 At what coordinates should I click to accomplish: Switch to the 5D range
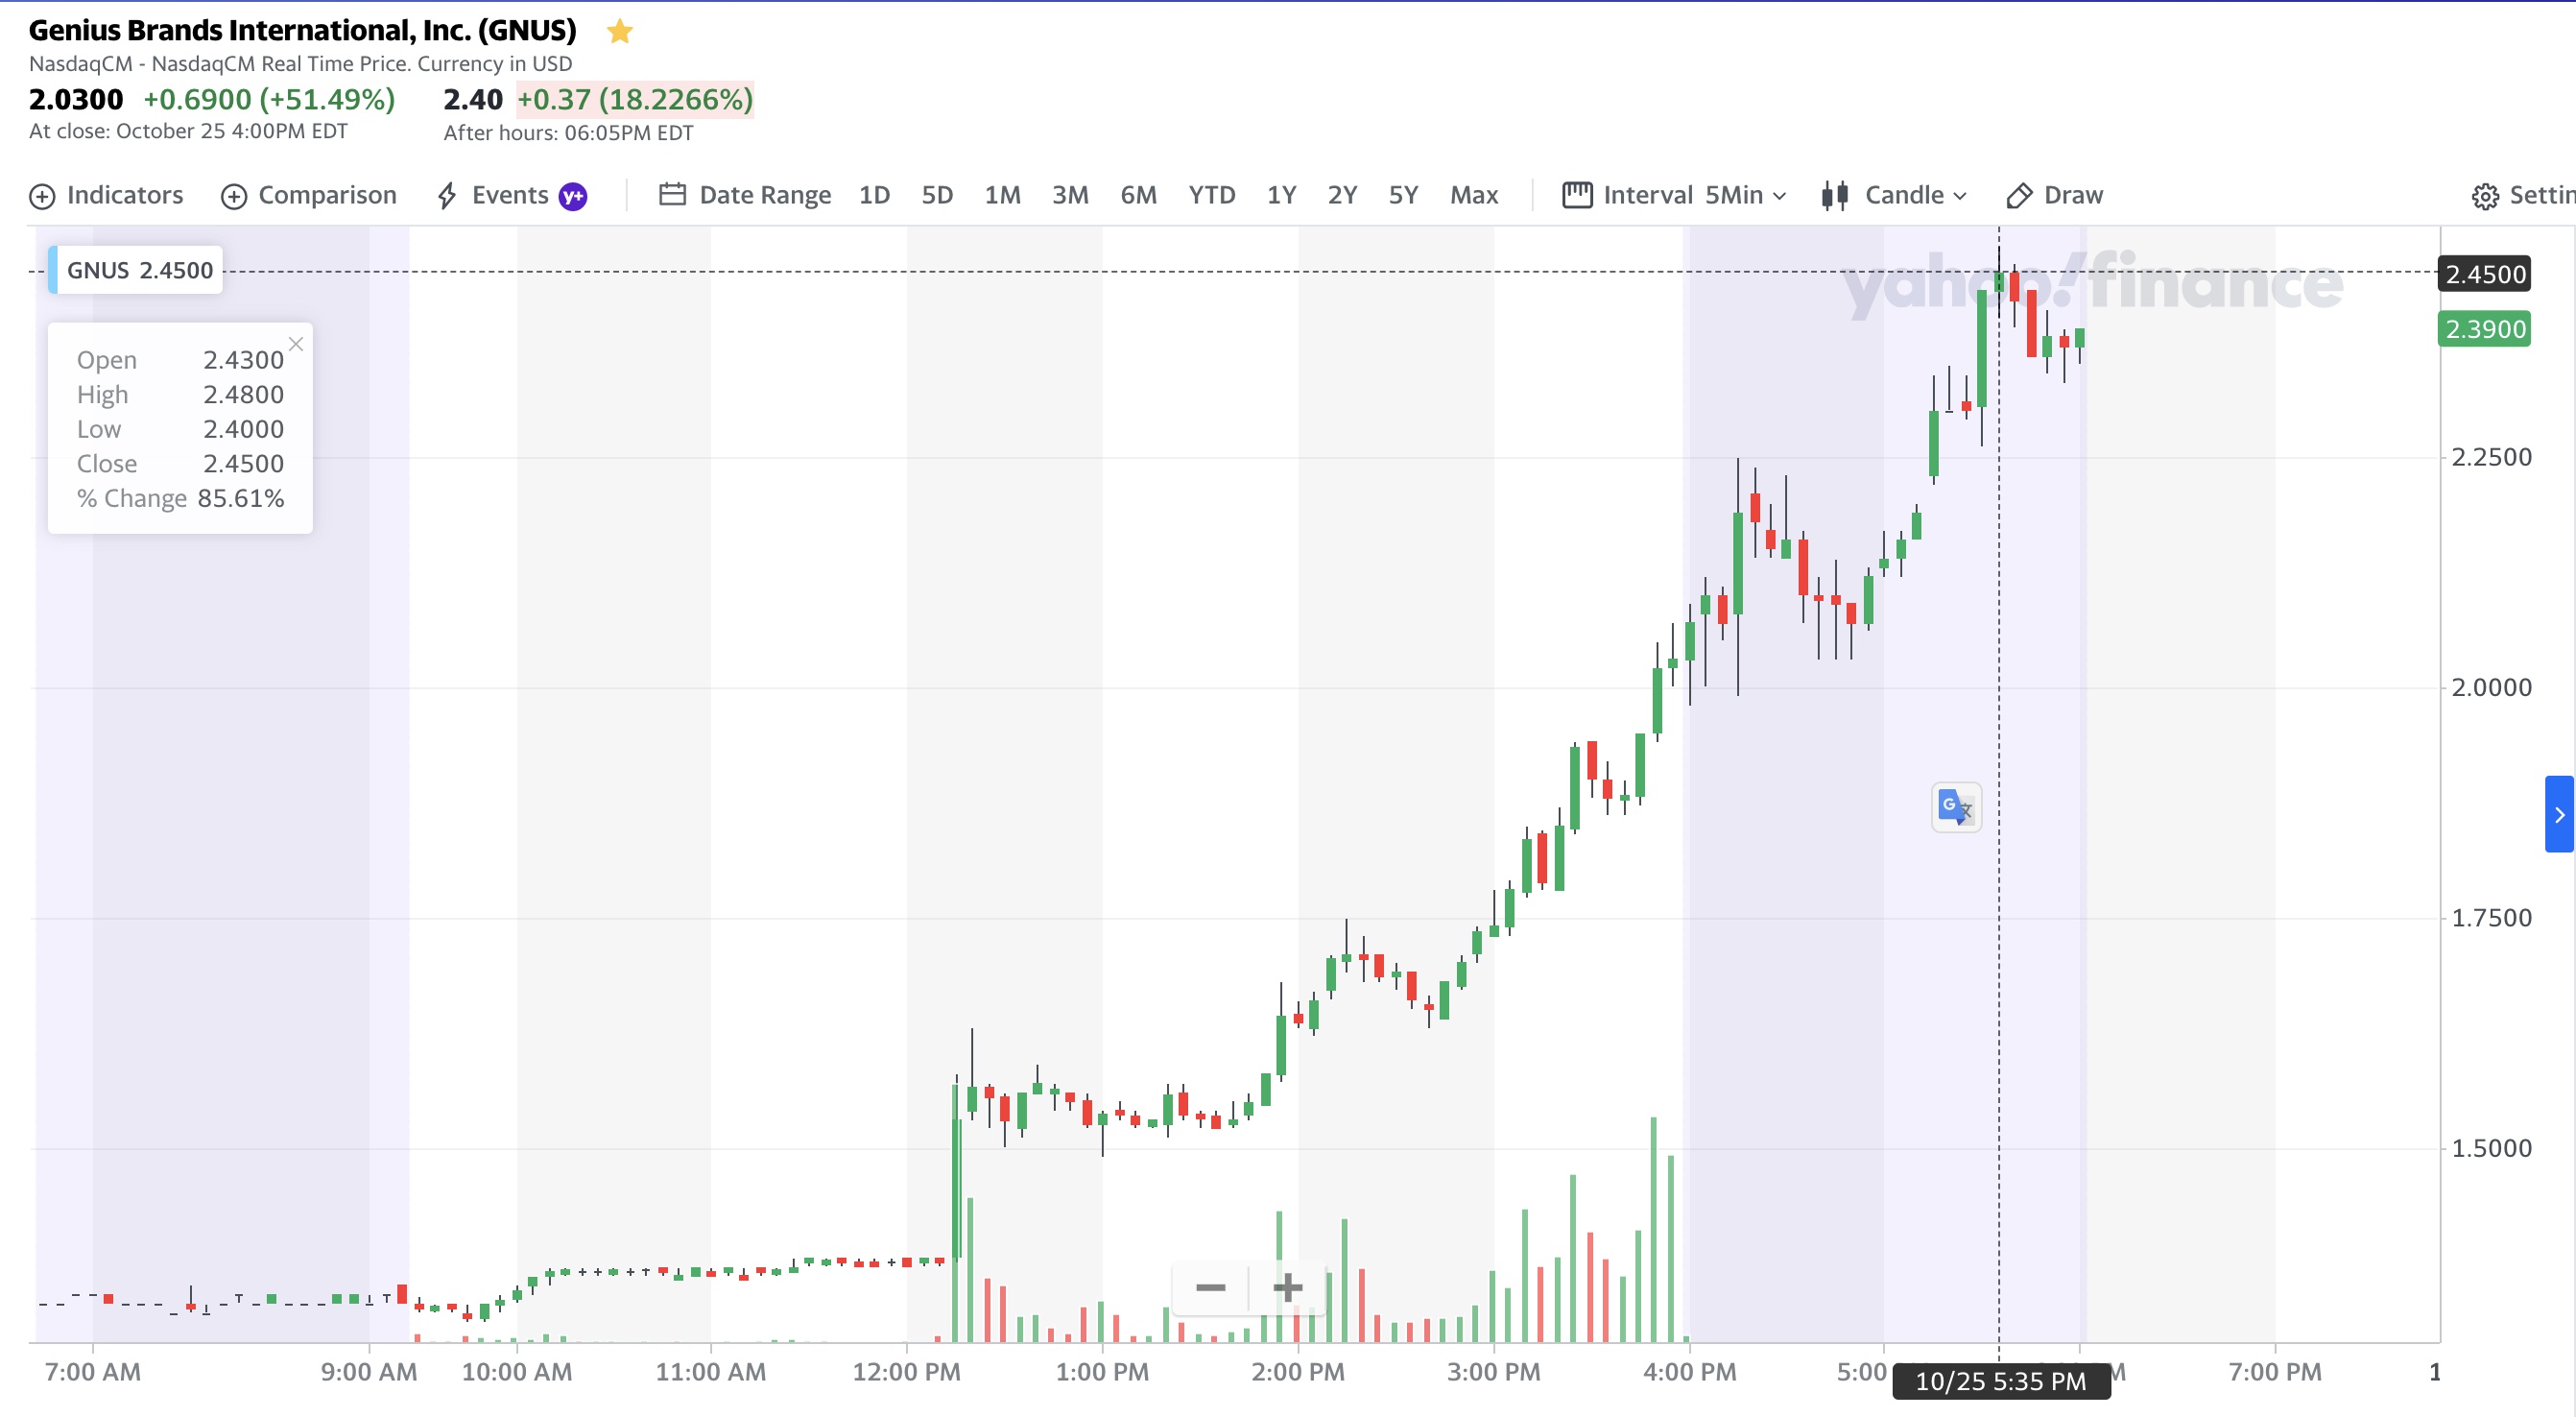pos(937,195)
